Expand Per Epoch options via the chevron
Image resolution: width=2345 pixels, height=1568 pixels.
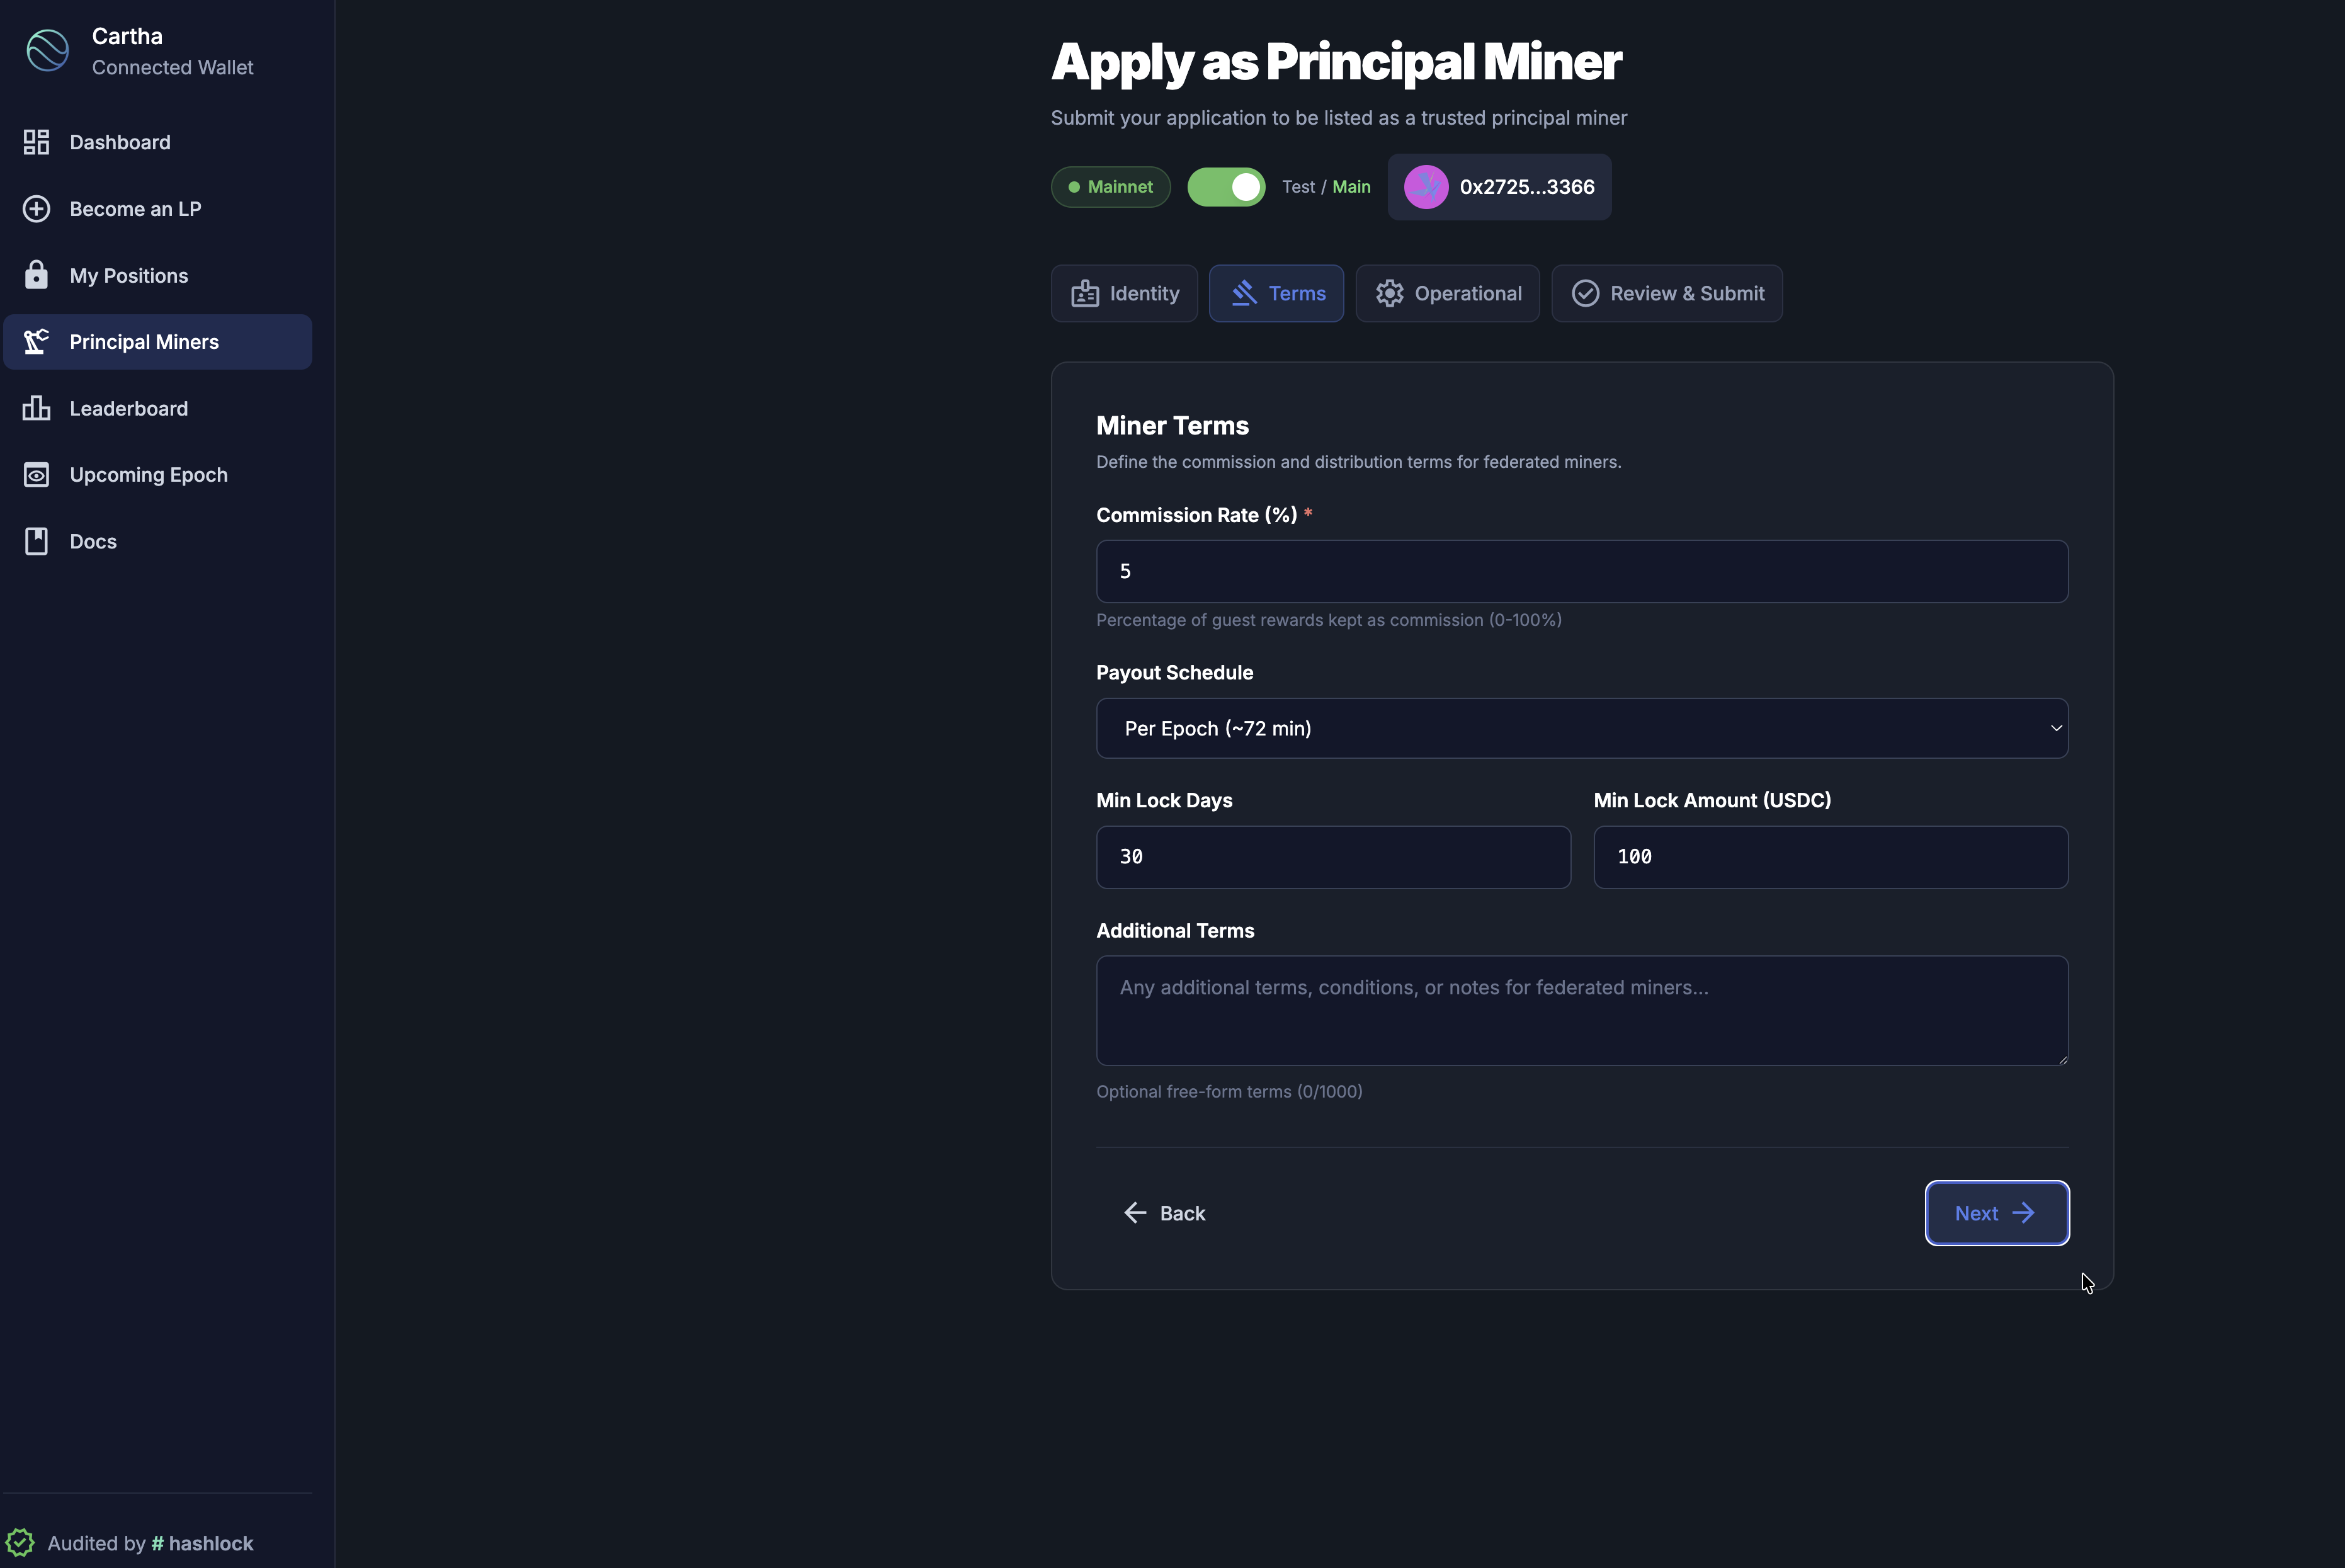(x=2056, y=728)
